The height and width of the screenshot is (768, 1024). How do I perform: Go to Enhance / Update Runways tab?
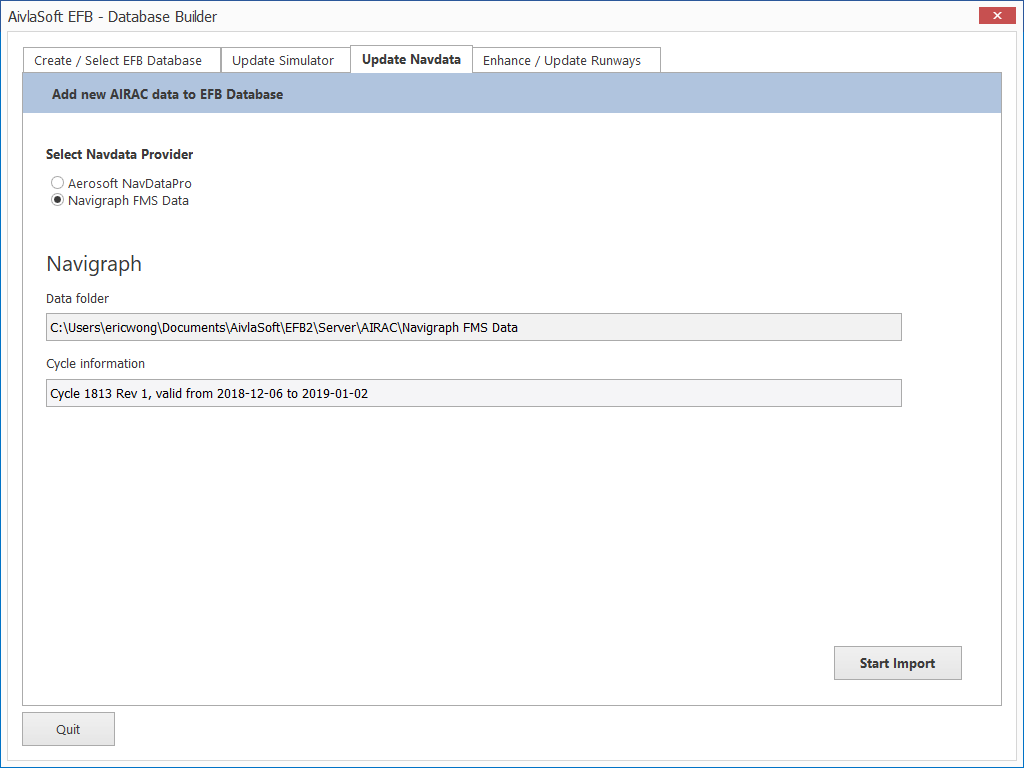(x=566, y=60)
